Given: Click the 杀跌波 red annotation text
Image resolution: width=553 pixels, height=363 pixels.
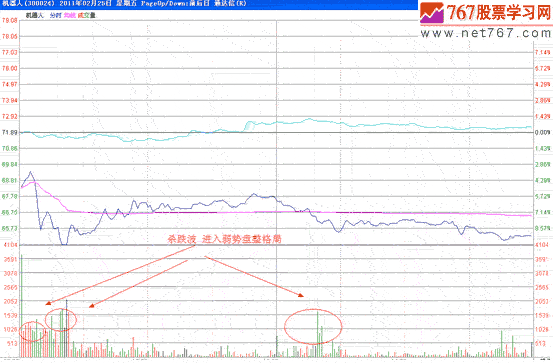Looking at the screenshot, I should (182, 239).
